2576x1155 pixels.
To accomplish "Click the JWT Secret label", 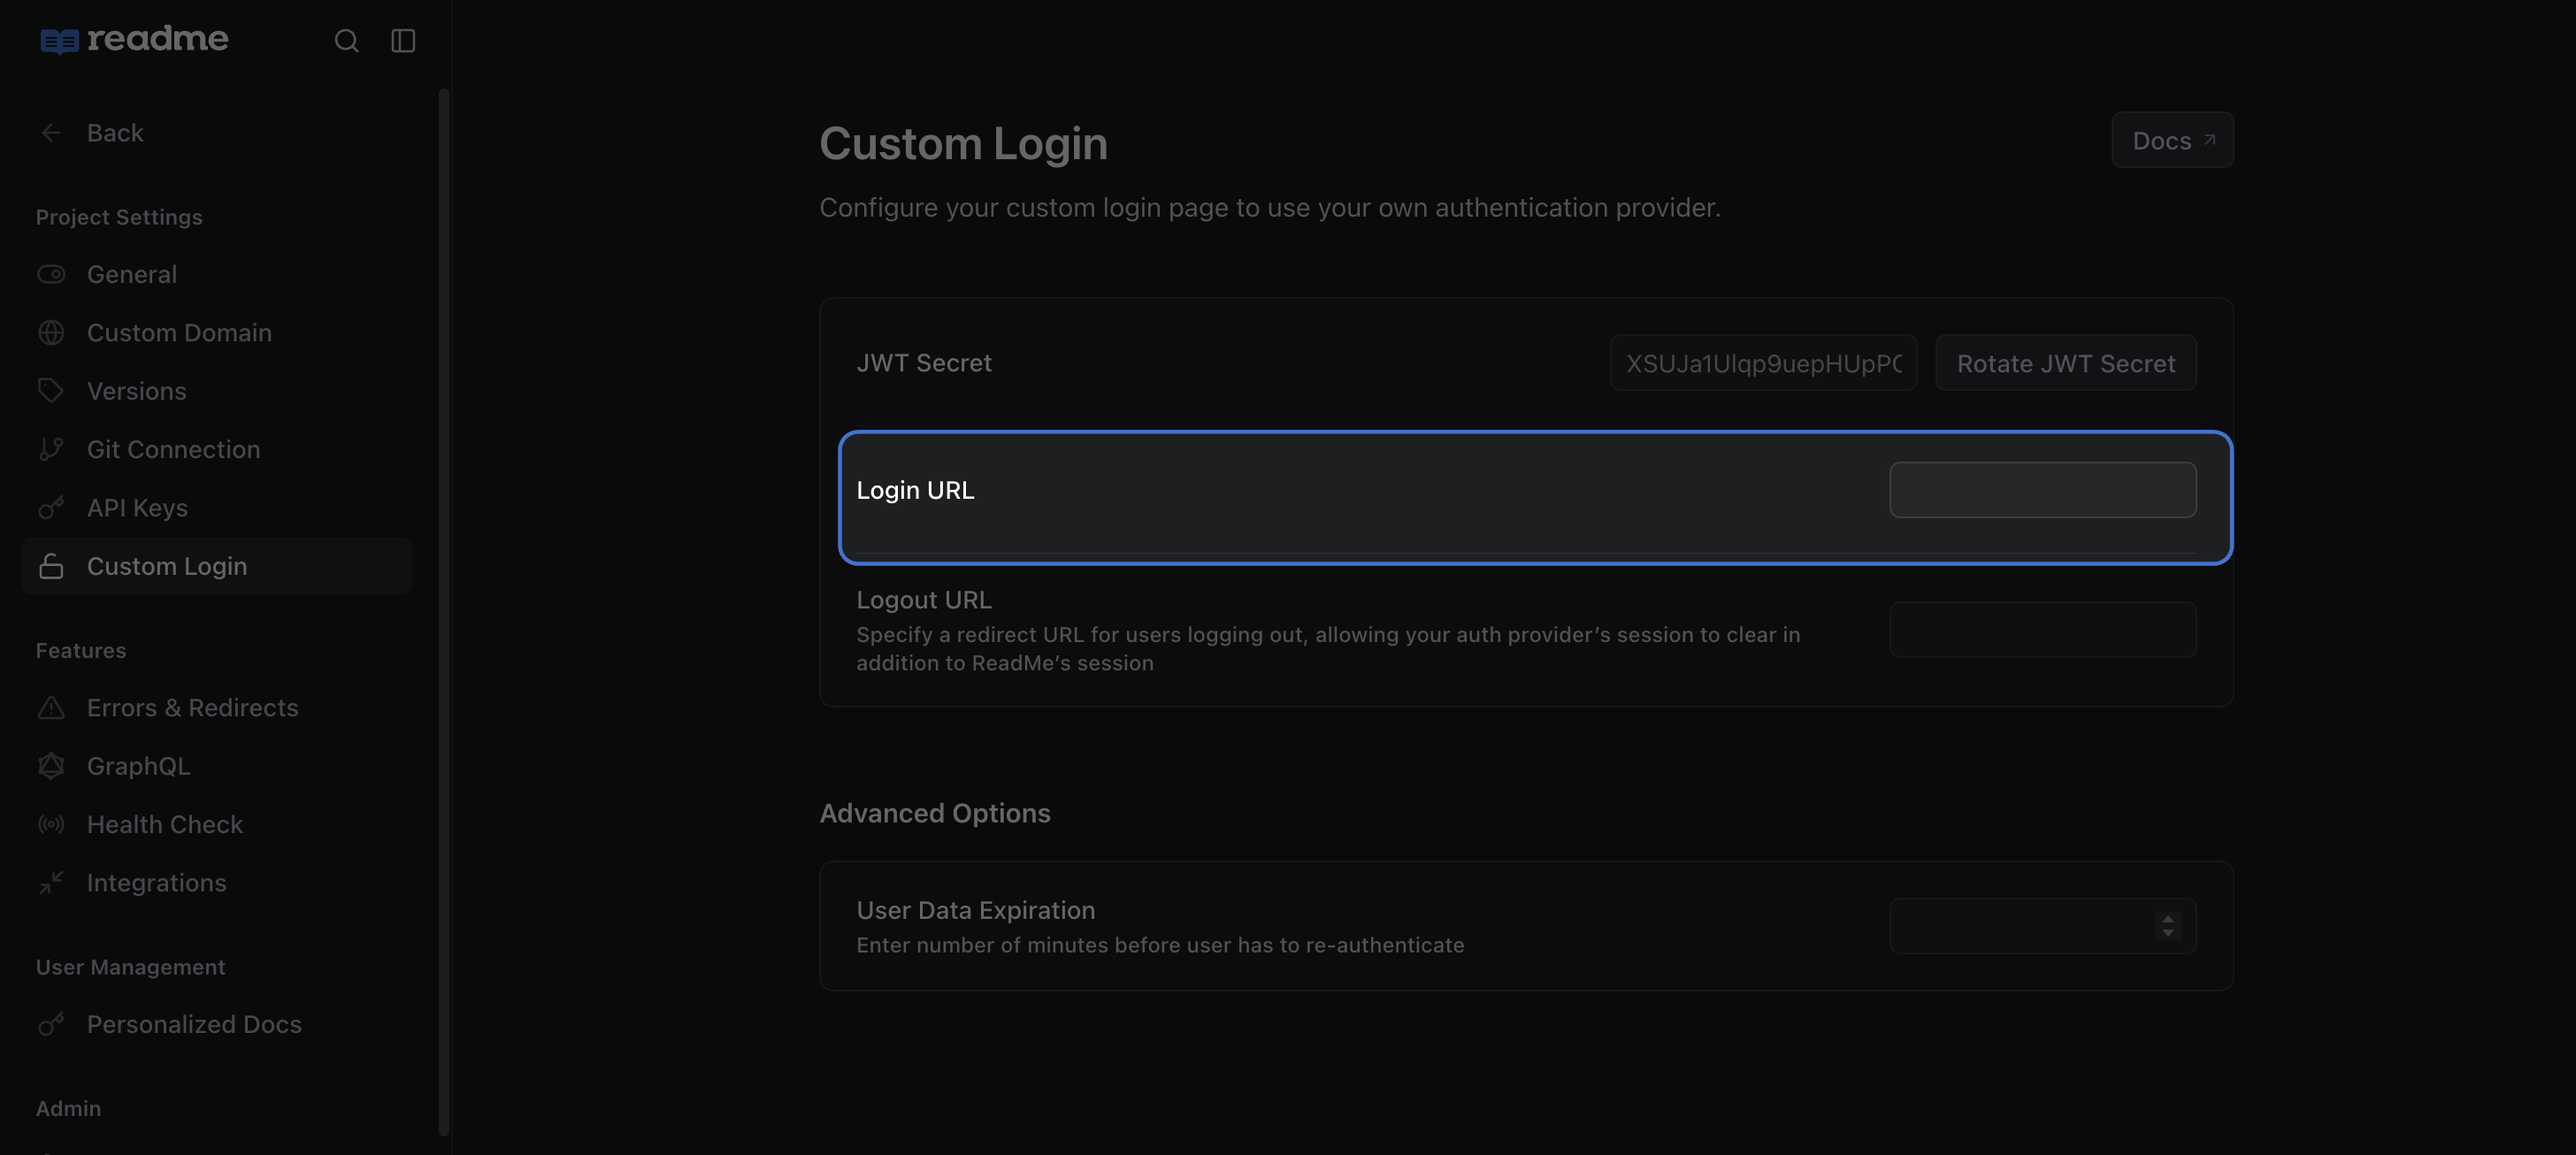I will [x=924, y=363].
